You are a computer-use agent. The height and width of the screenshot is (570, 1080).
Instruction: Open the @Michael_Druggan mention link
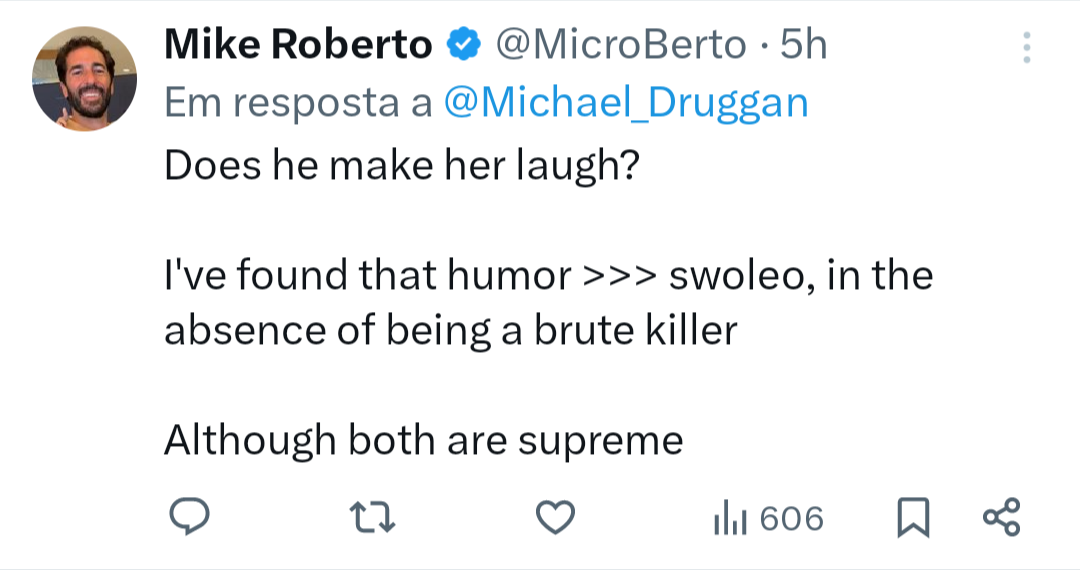(x=626, y=103)
